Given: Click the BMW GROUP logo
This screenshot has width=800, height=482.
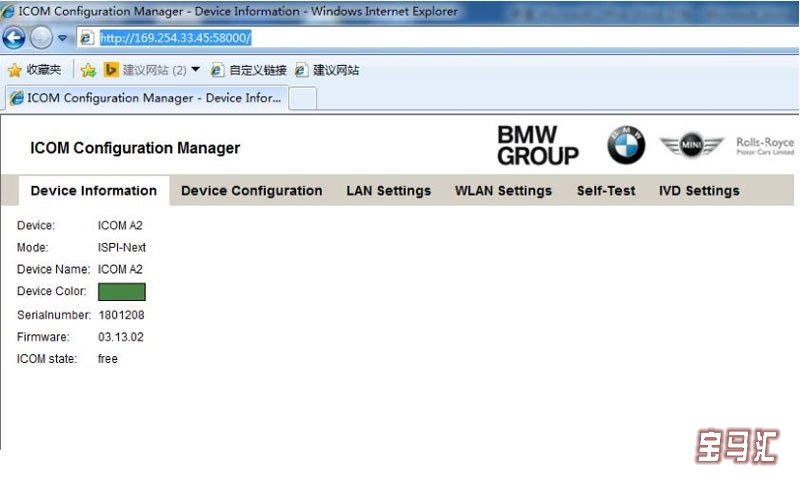Looking at the screenshot, I should point(538,146).
